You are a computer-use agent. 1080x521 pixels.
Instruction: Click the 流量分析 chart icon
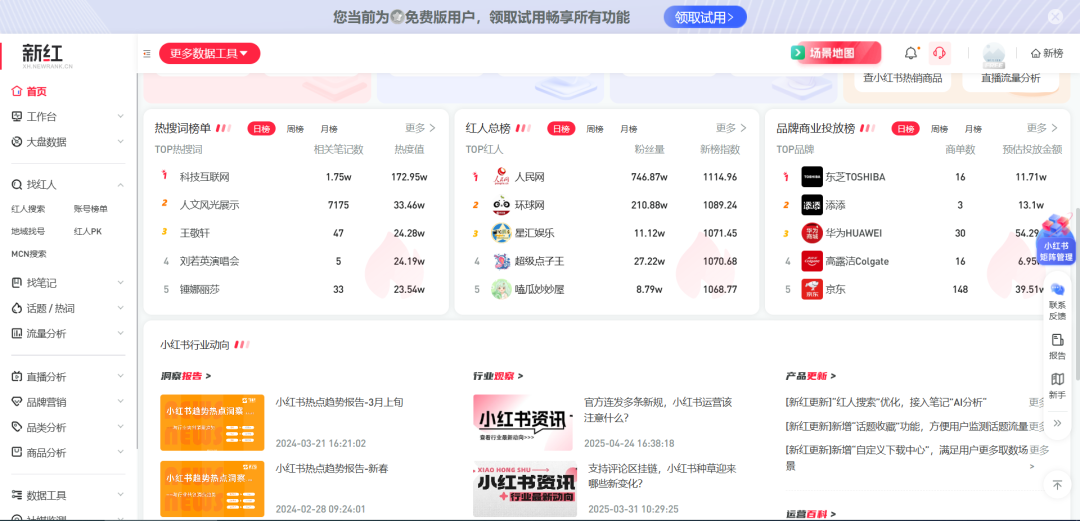click(17, 334)
